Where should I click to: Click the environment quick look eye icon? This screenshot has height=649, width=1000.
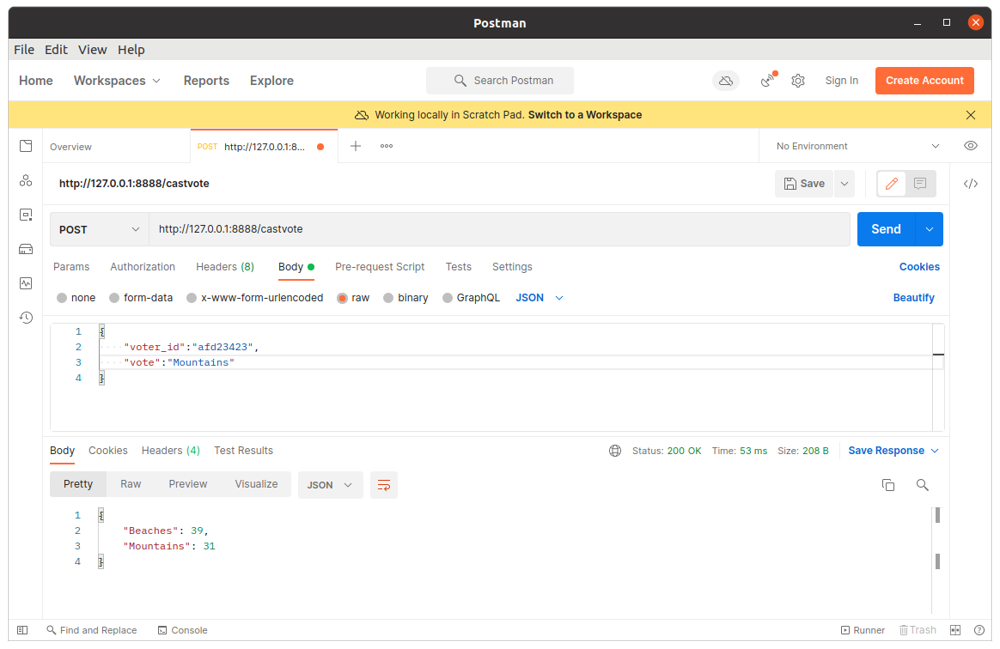pos(970,146)
